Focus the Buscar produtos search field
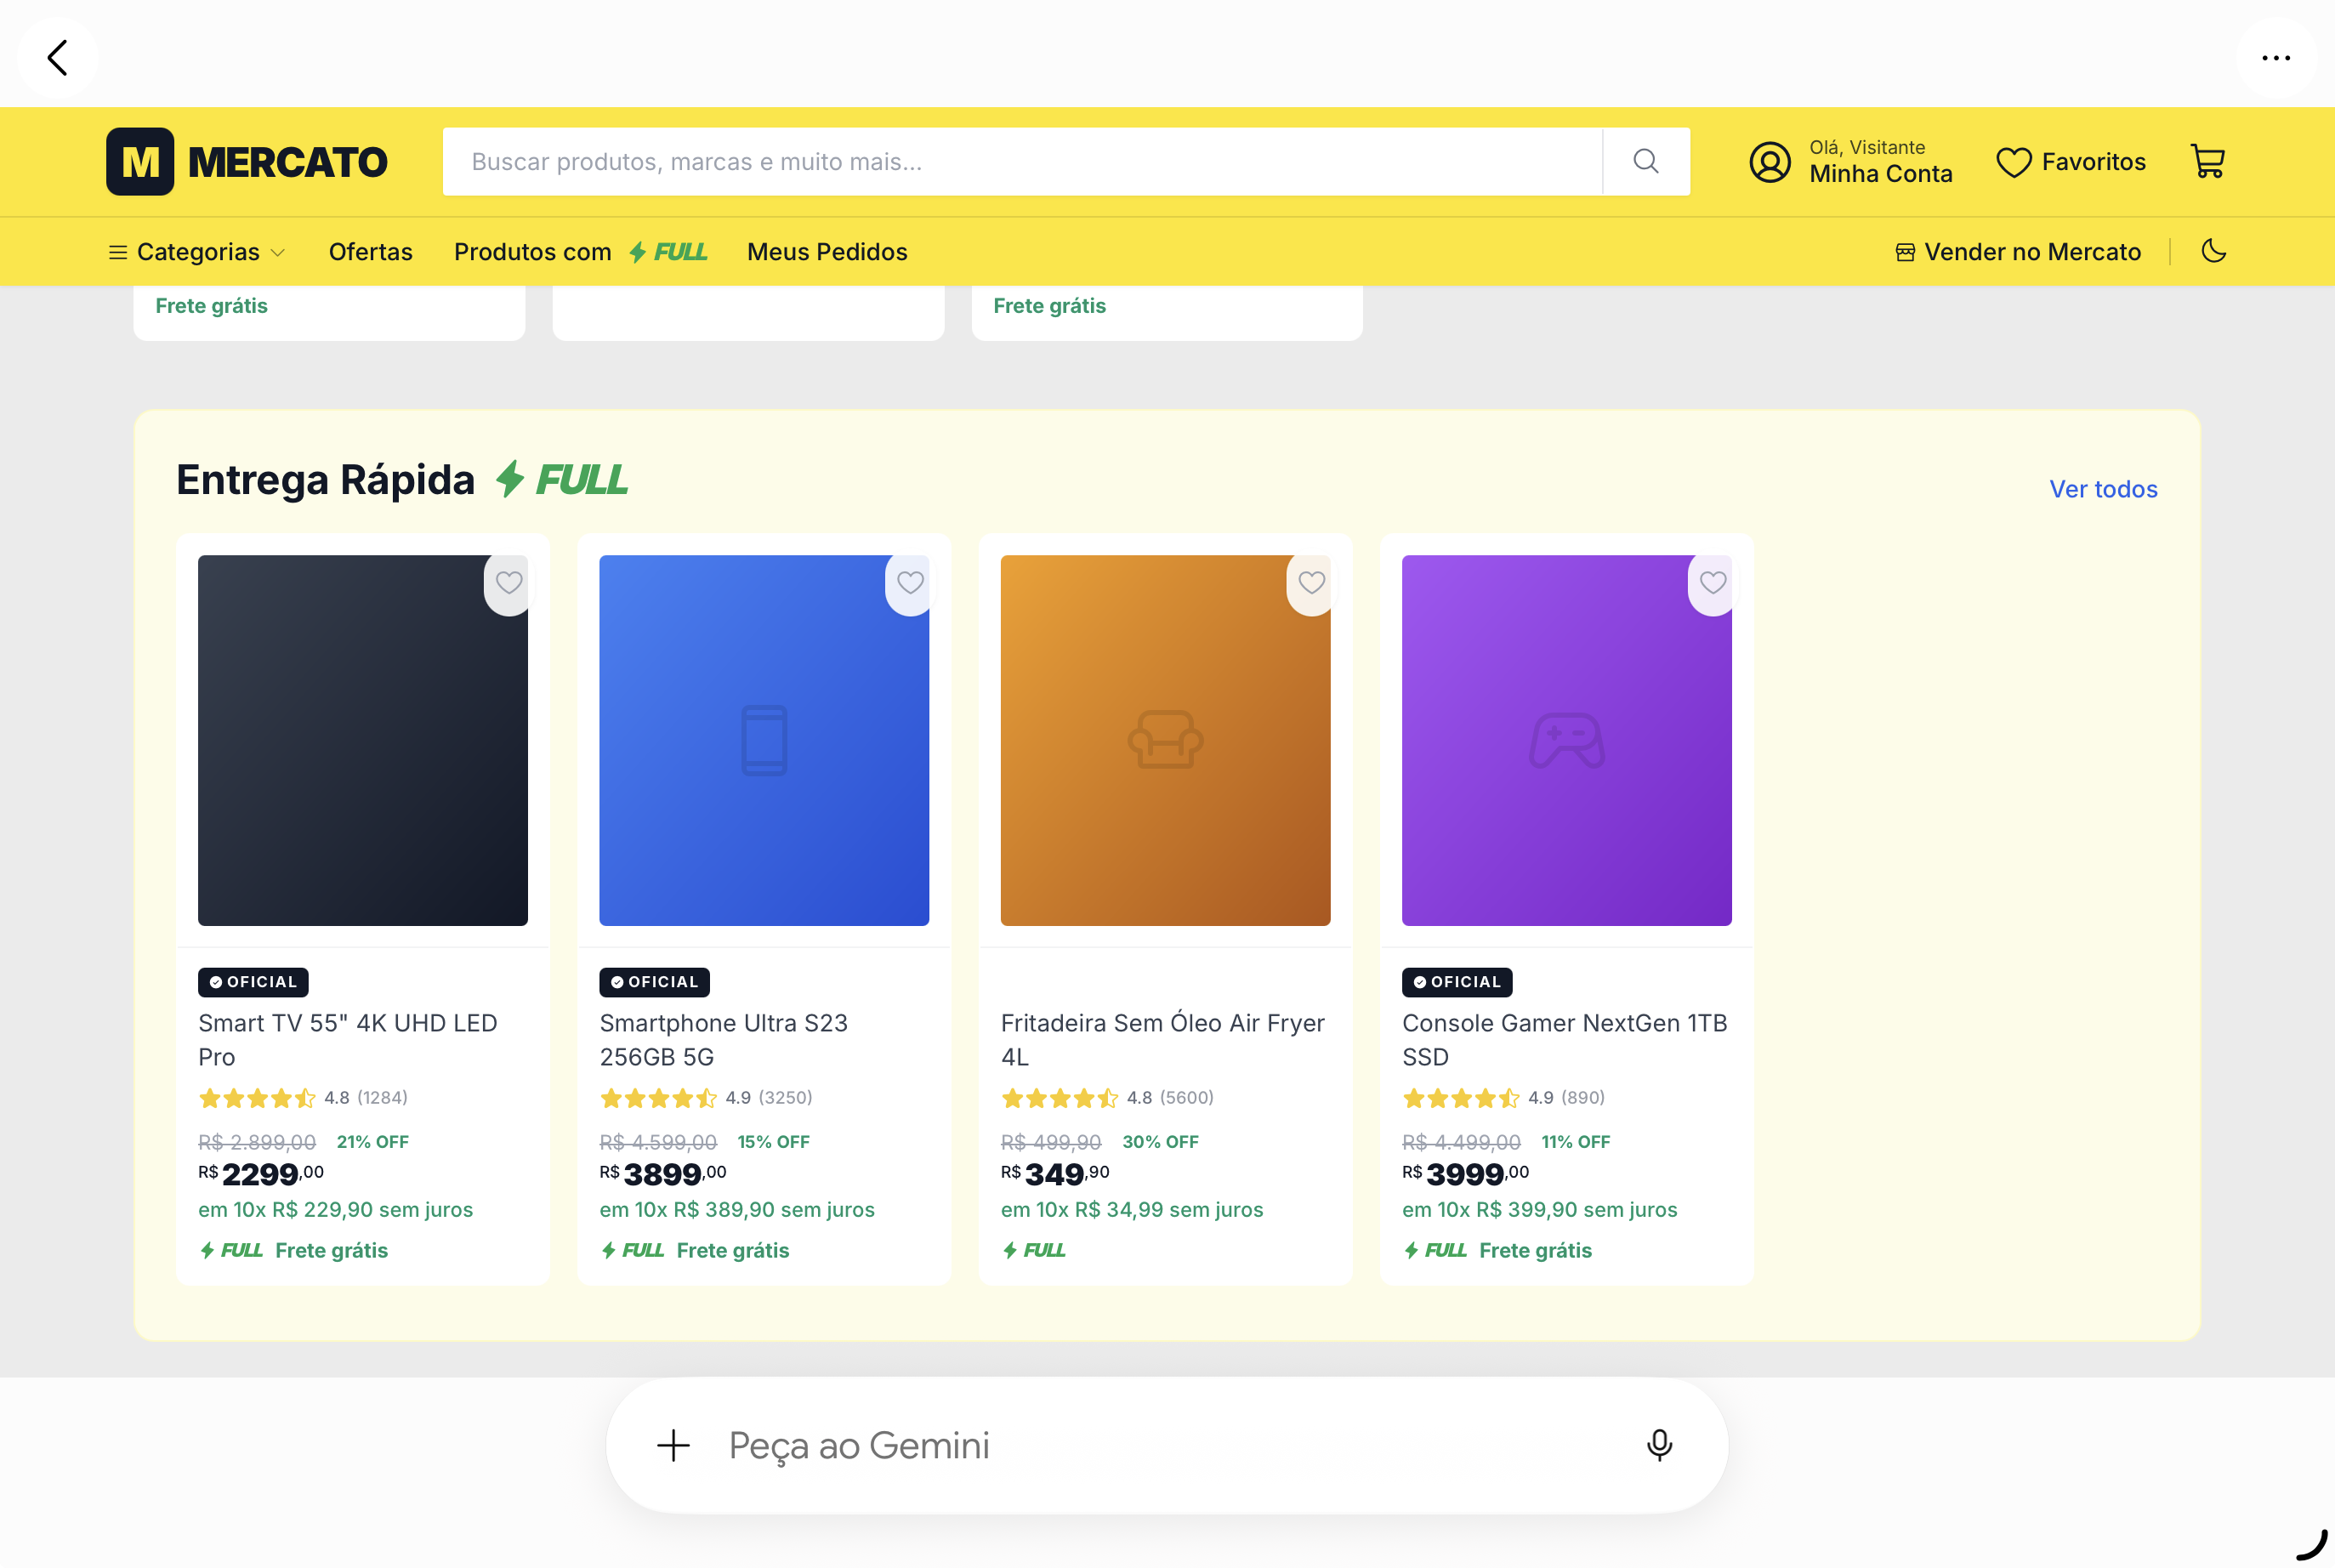The image size is (2335, 1568). (x=1022, y=161)
